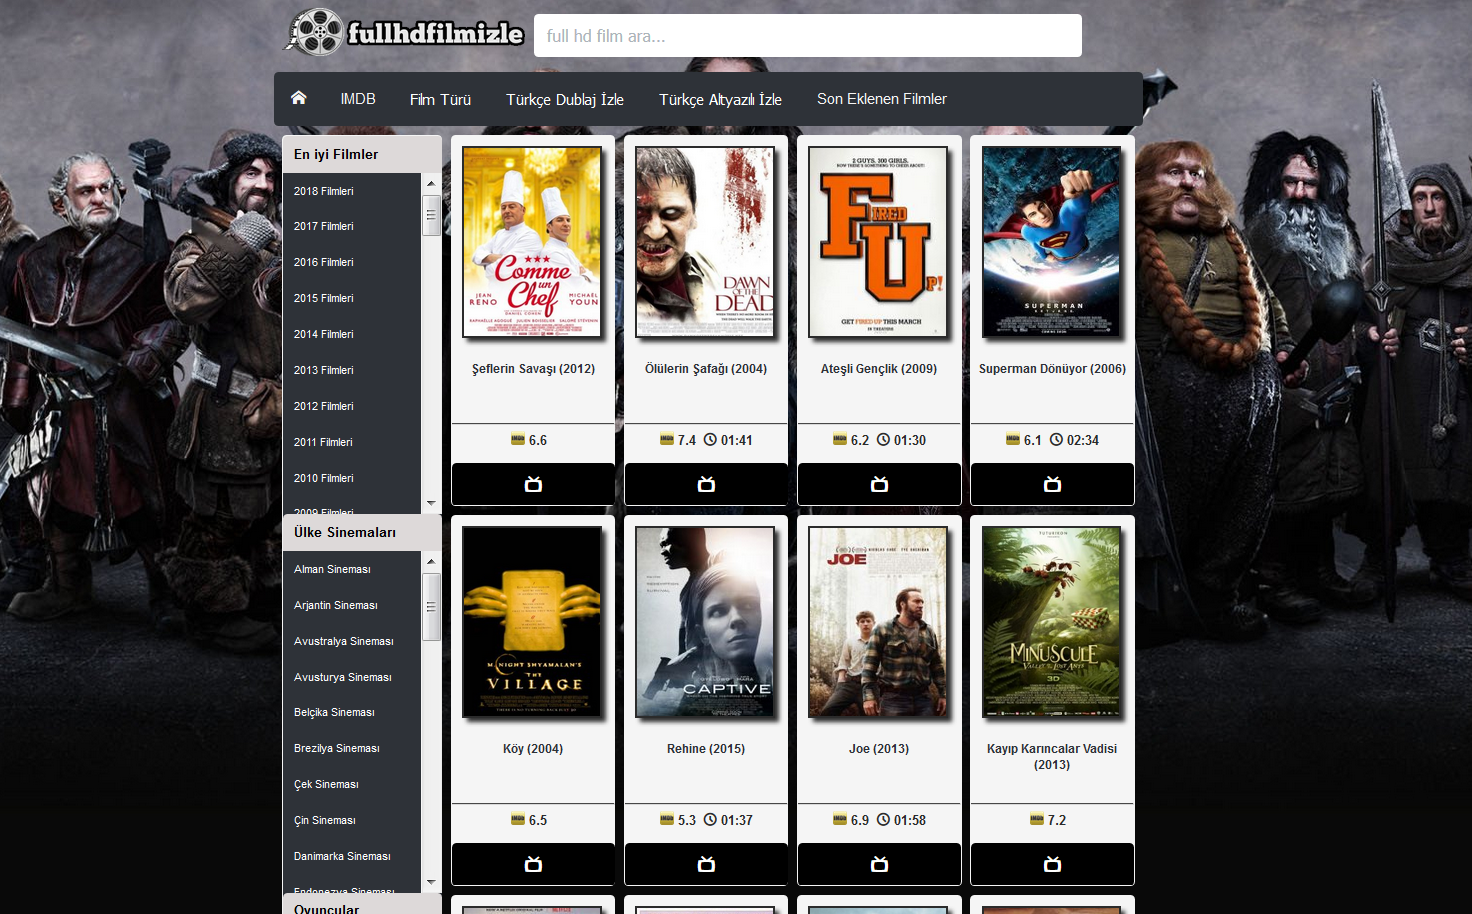The height and width of the screenshot is (914, 1472).
Task: Click the watch TV icon under Kayıp Karıncalar Vadisi
Action: point(1052,864)
